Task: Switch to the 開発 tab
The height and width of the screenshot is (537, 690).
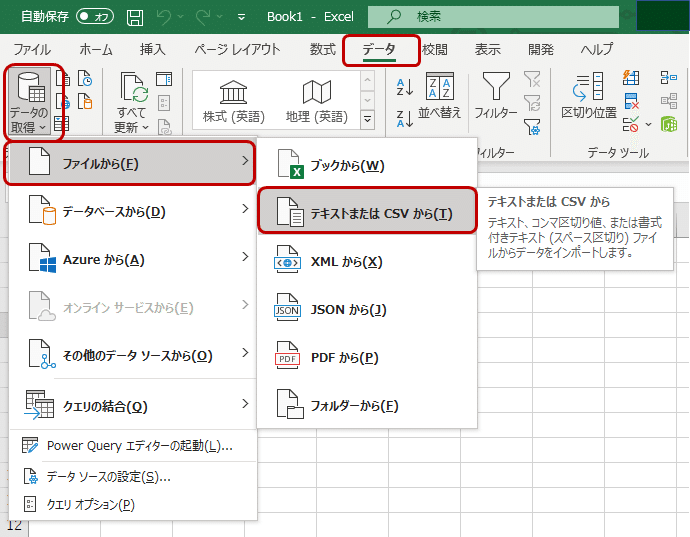Action: coord(540,49)
